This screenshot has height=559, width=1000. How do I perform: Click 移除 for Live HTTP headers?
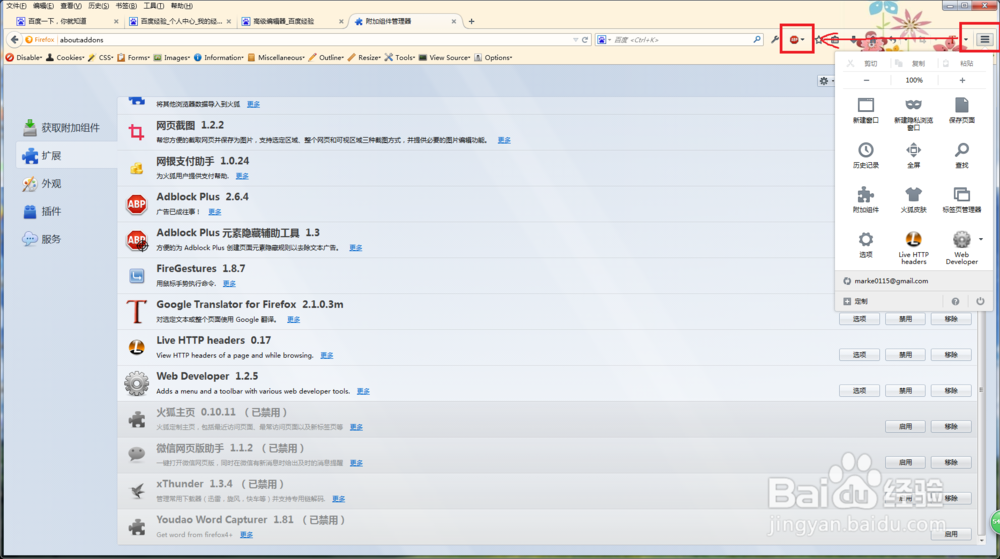pos(951,354)
